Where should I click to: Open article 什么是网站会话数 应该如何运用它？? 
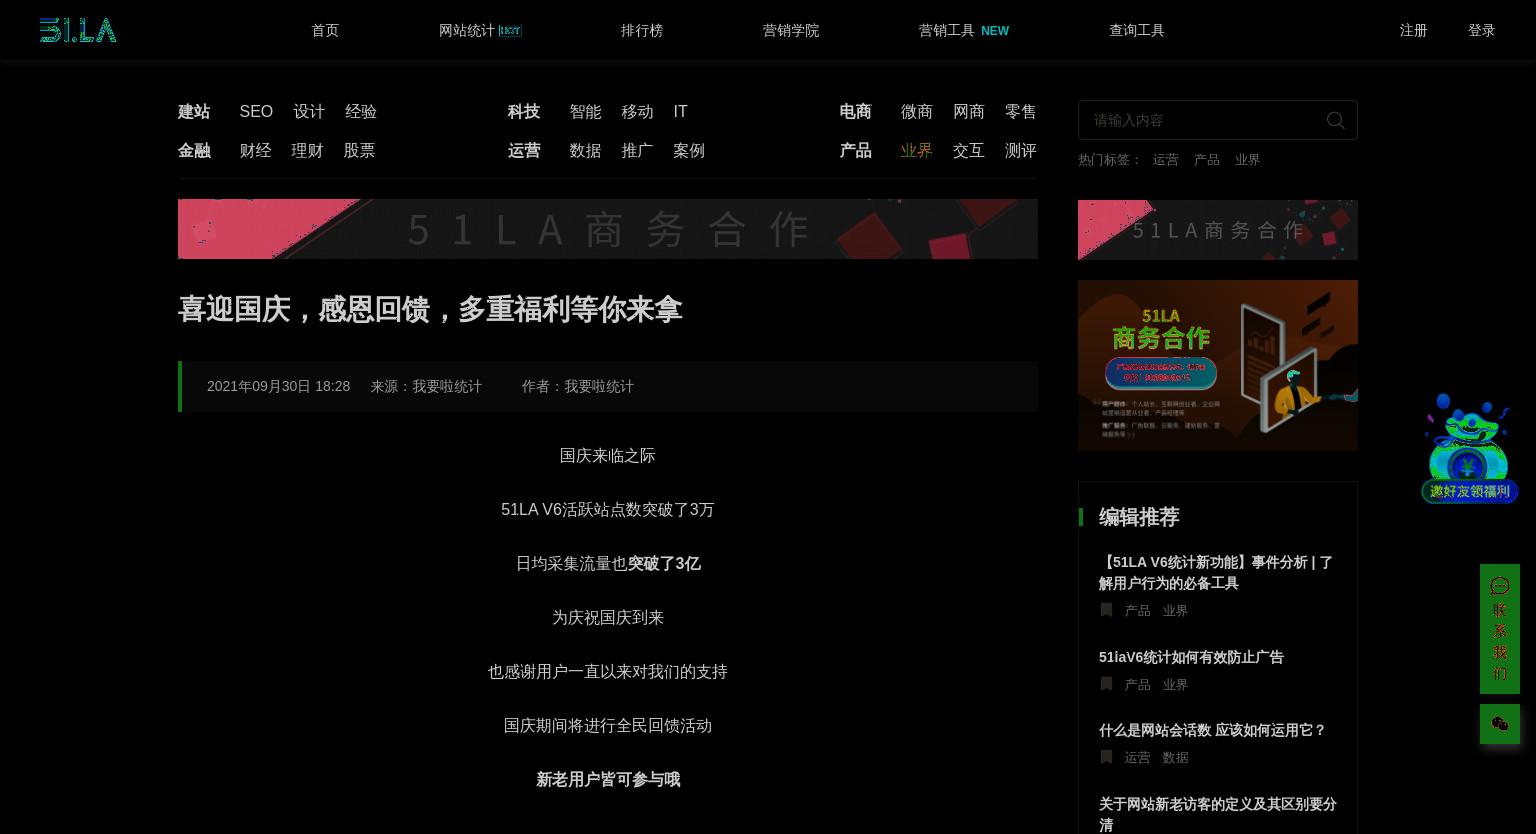tap(1212, 730)
